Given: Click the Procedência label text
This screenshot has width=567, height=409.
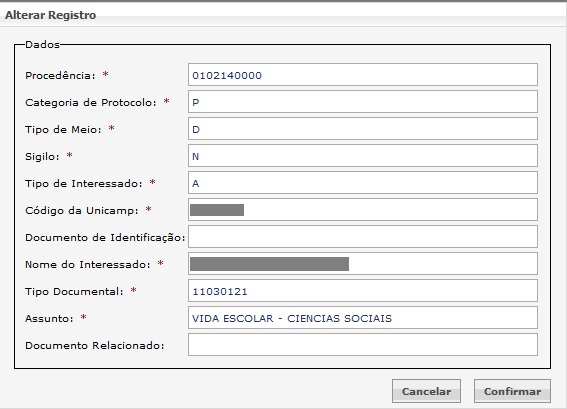Looking at the screenshot, I should coord(60,76).
